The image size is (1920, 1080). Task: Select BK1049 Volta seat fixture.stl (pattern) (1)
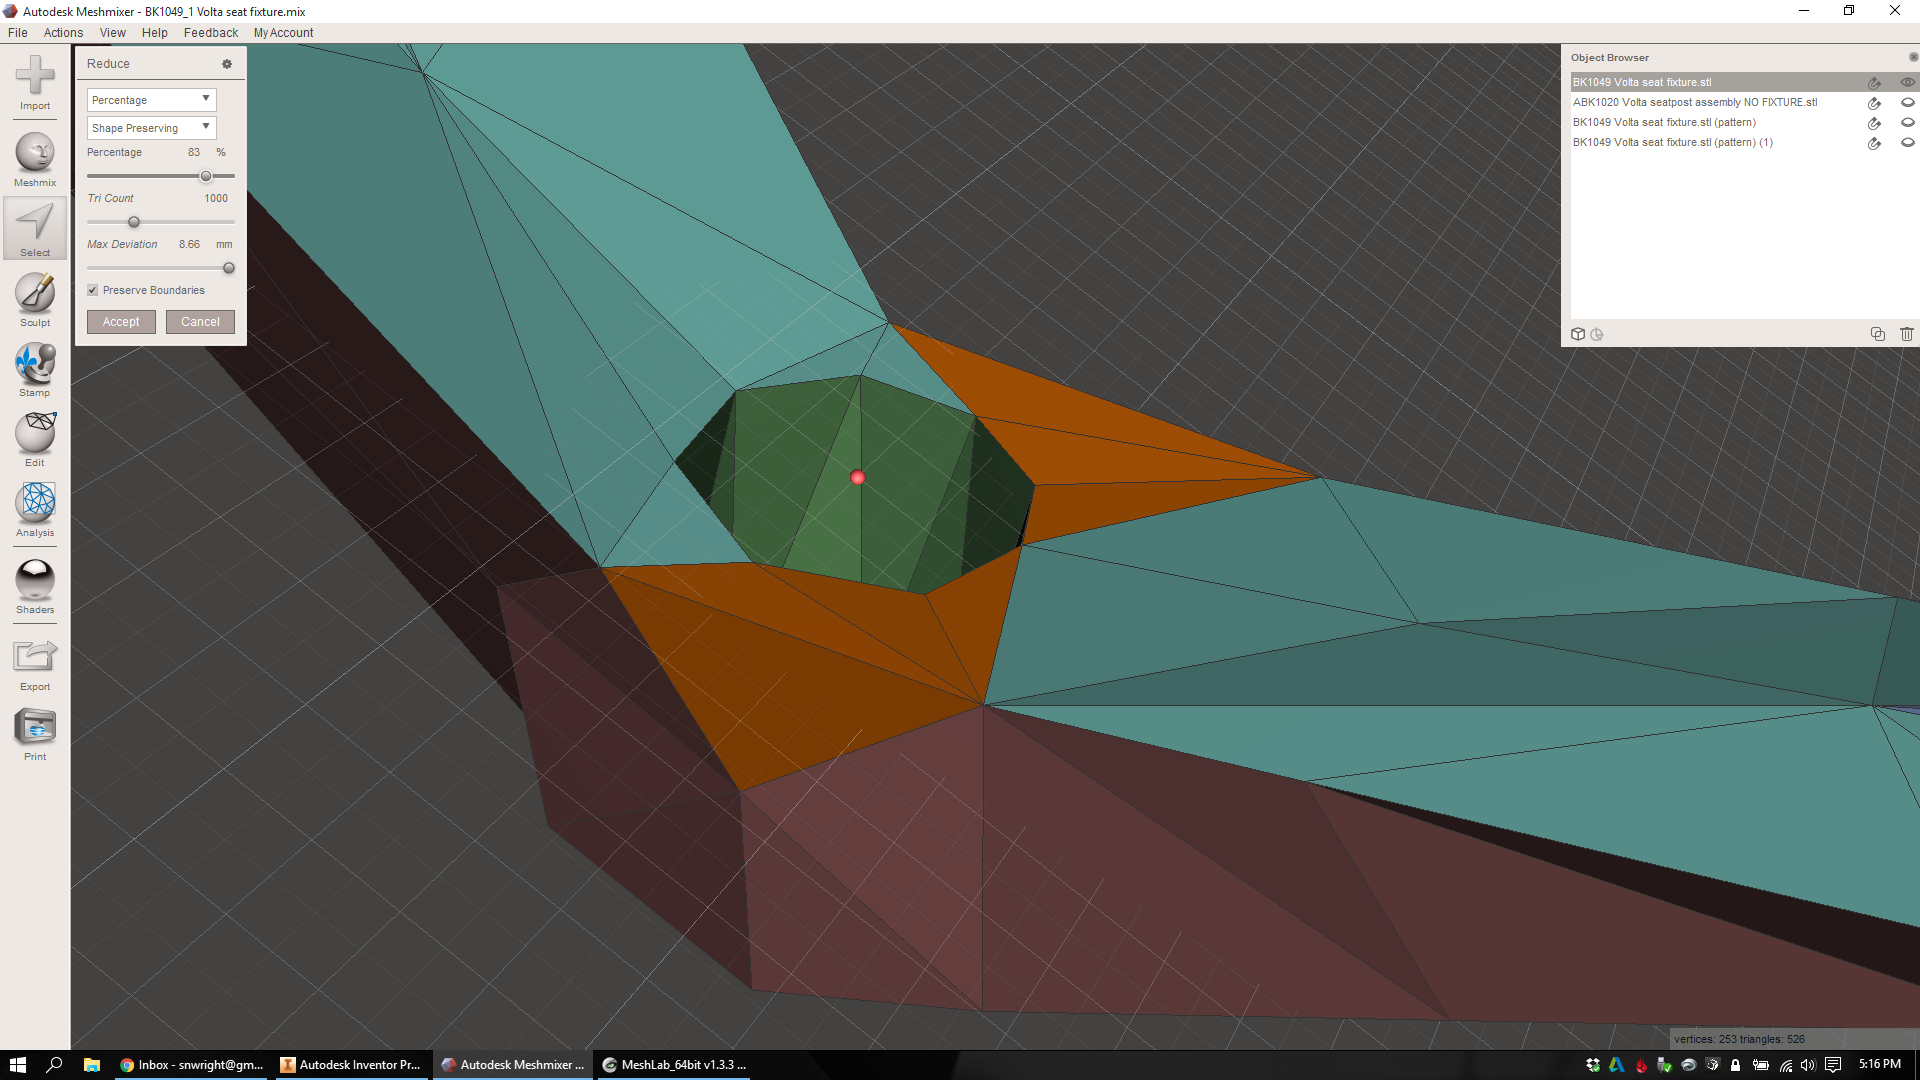click(1673, 143)
